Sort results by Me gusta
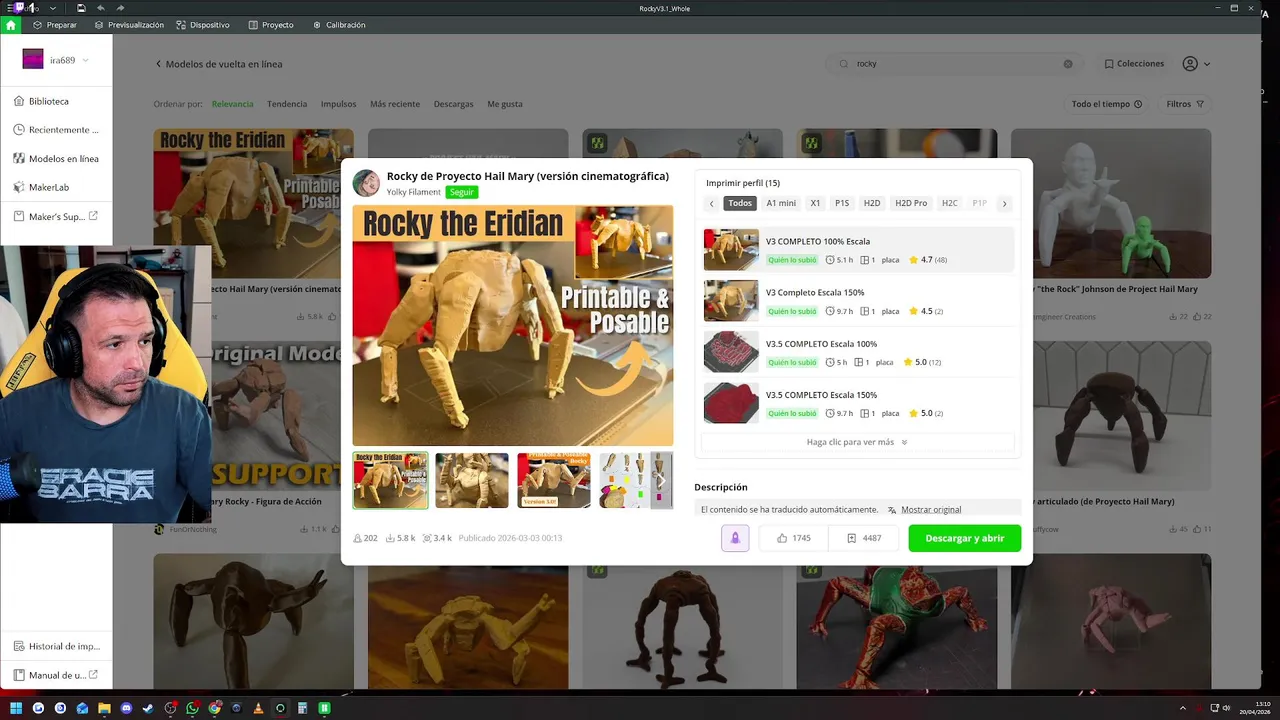The width and height of the screenshot is (1280, 720). [505, 104]
